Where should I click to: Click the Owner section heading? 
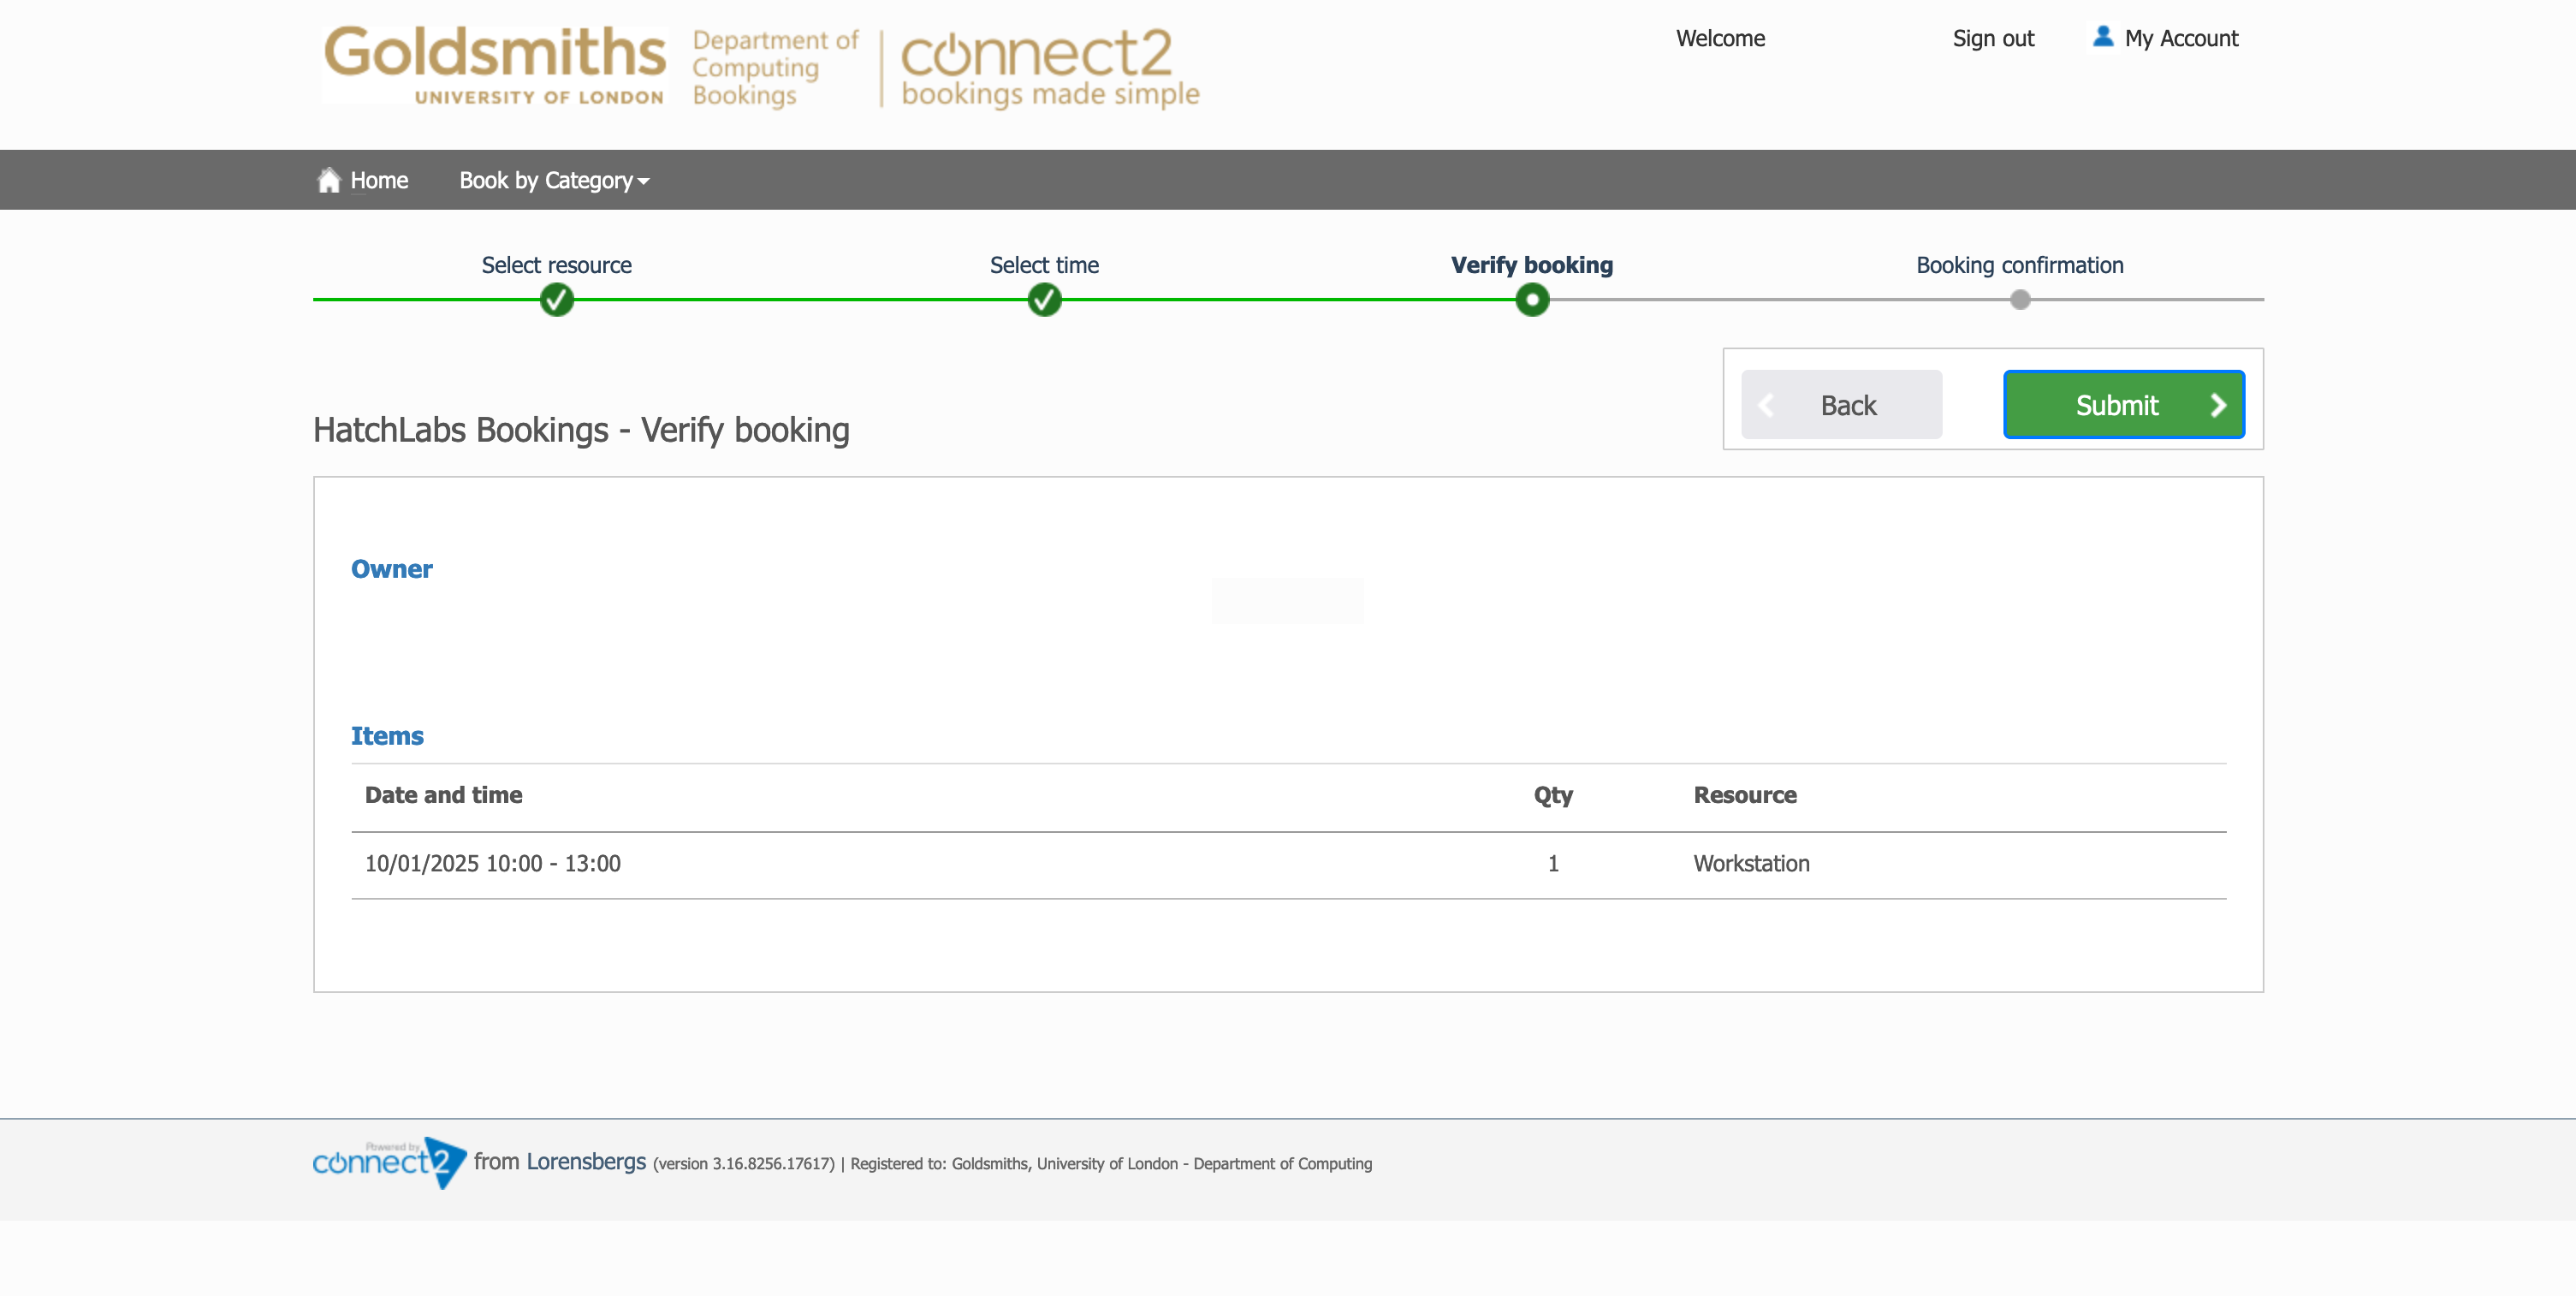click(392, 569)
